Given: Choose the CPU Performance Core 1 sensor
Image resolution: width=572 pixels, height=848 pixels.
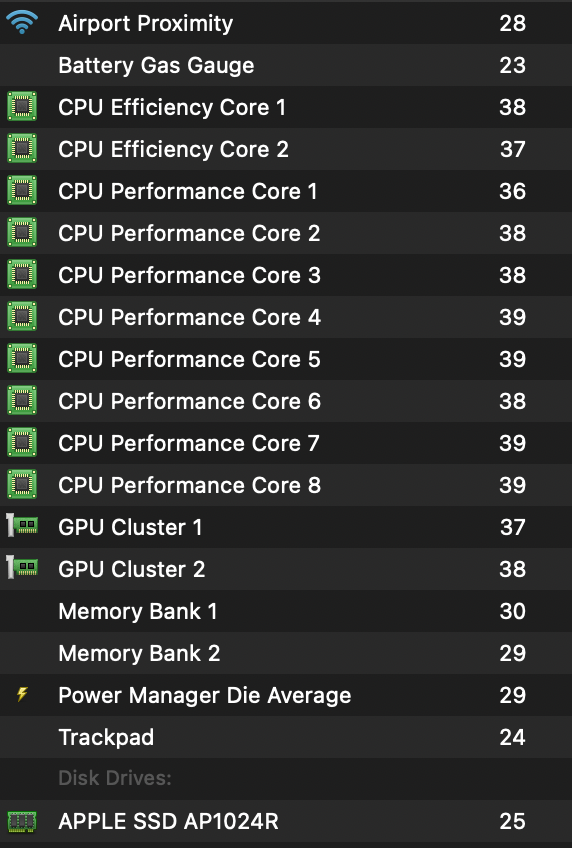Looking at the screenshot, I should coord(286,191).
